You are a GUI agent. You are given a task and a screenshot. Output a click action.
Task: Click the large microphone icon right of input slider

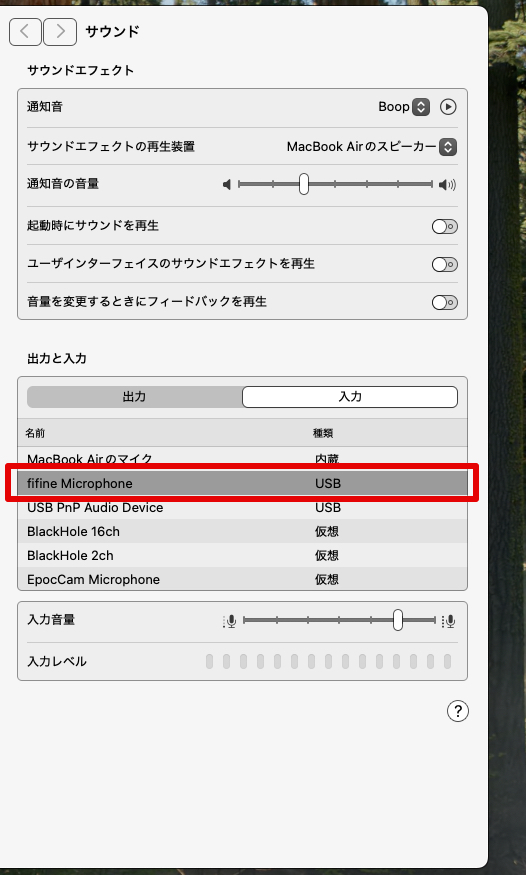(x=448, y=621)
